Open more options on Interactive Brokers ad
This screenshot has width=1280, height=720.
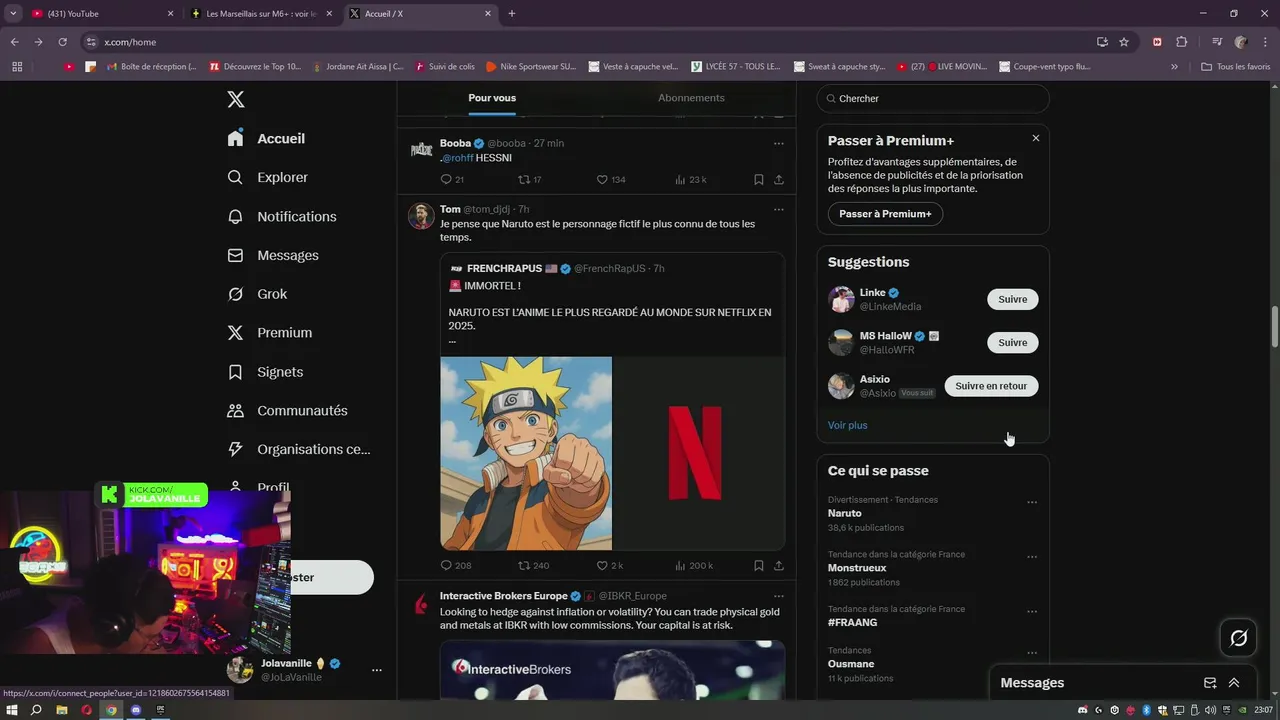tap(778, 596)
